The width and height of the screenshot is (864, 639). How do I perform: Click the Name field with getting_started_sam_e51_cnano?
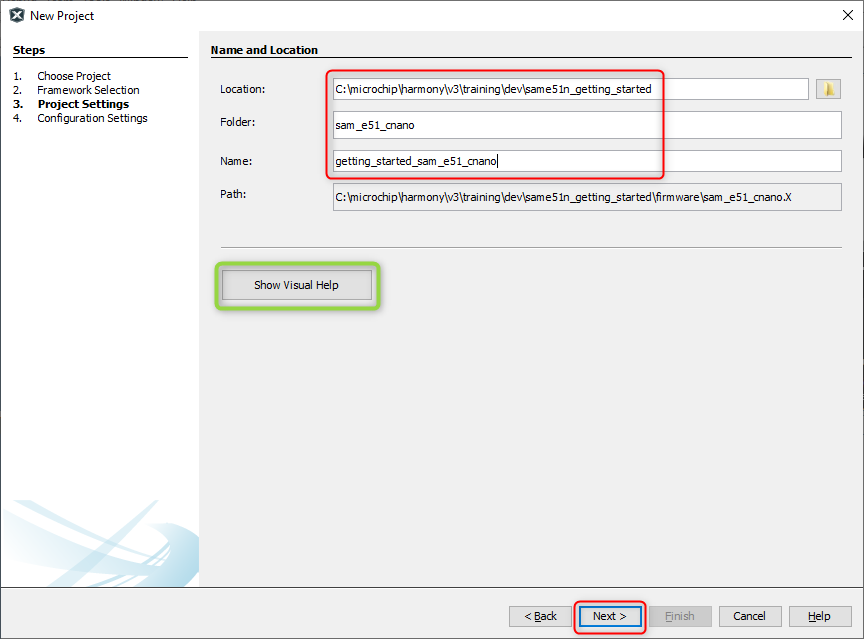[x=587, y=161]
